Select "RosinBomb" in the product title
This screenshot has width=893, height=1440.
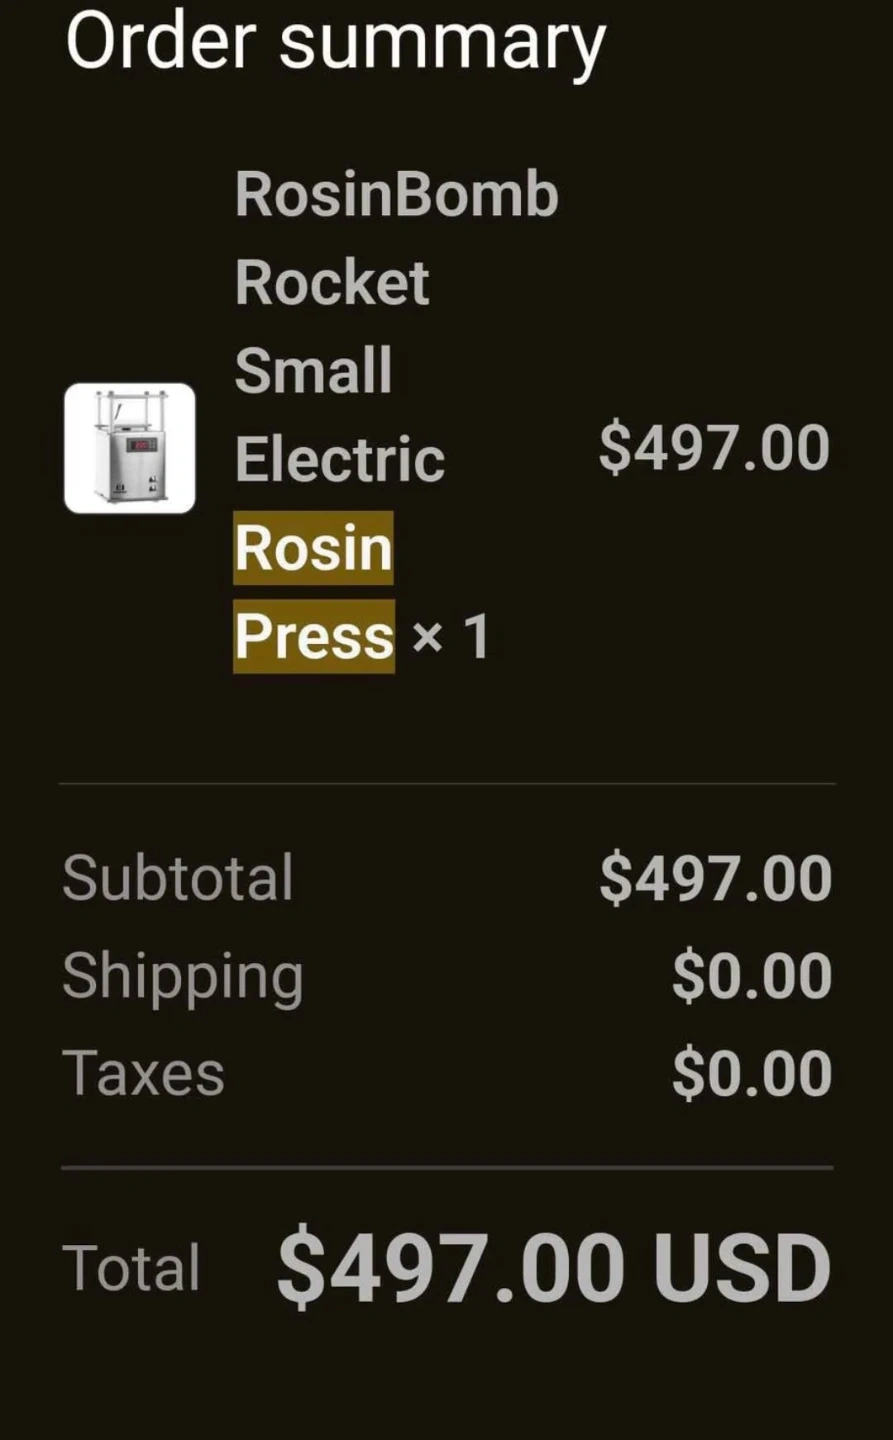396,194
